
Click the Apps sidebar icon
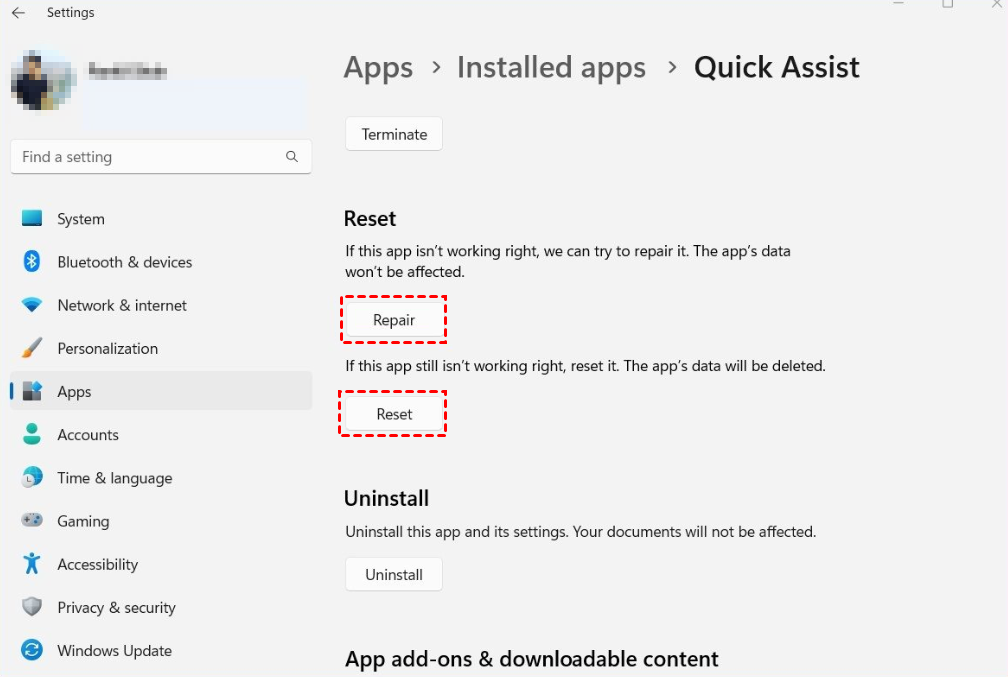(32, 391)
